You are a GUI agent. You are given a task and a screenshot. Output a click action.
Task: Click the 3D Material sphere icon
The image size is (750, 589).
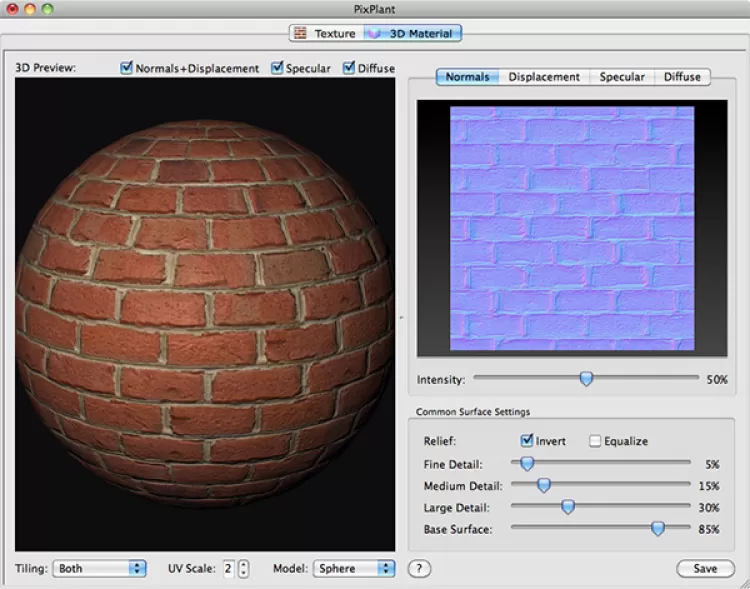coord(375,33)
